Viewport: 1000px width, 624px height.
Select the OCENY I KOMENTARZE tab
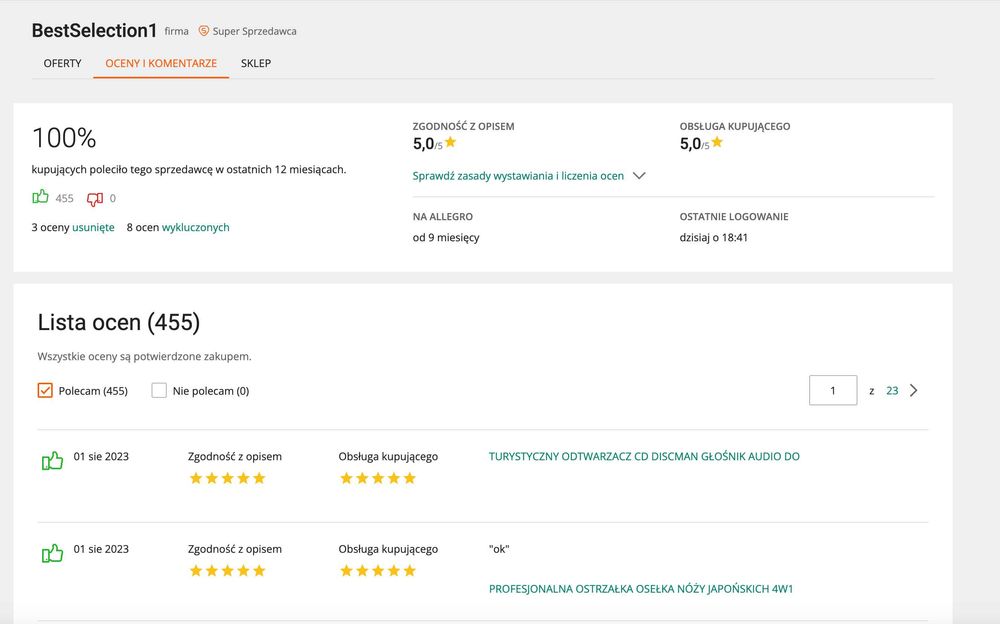pyautogui.click(x=161, y=63)
